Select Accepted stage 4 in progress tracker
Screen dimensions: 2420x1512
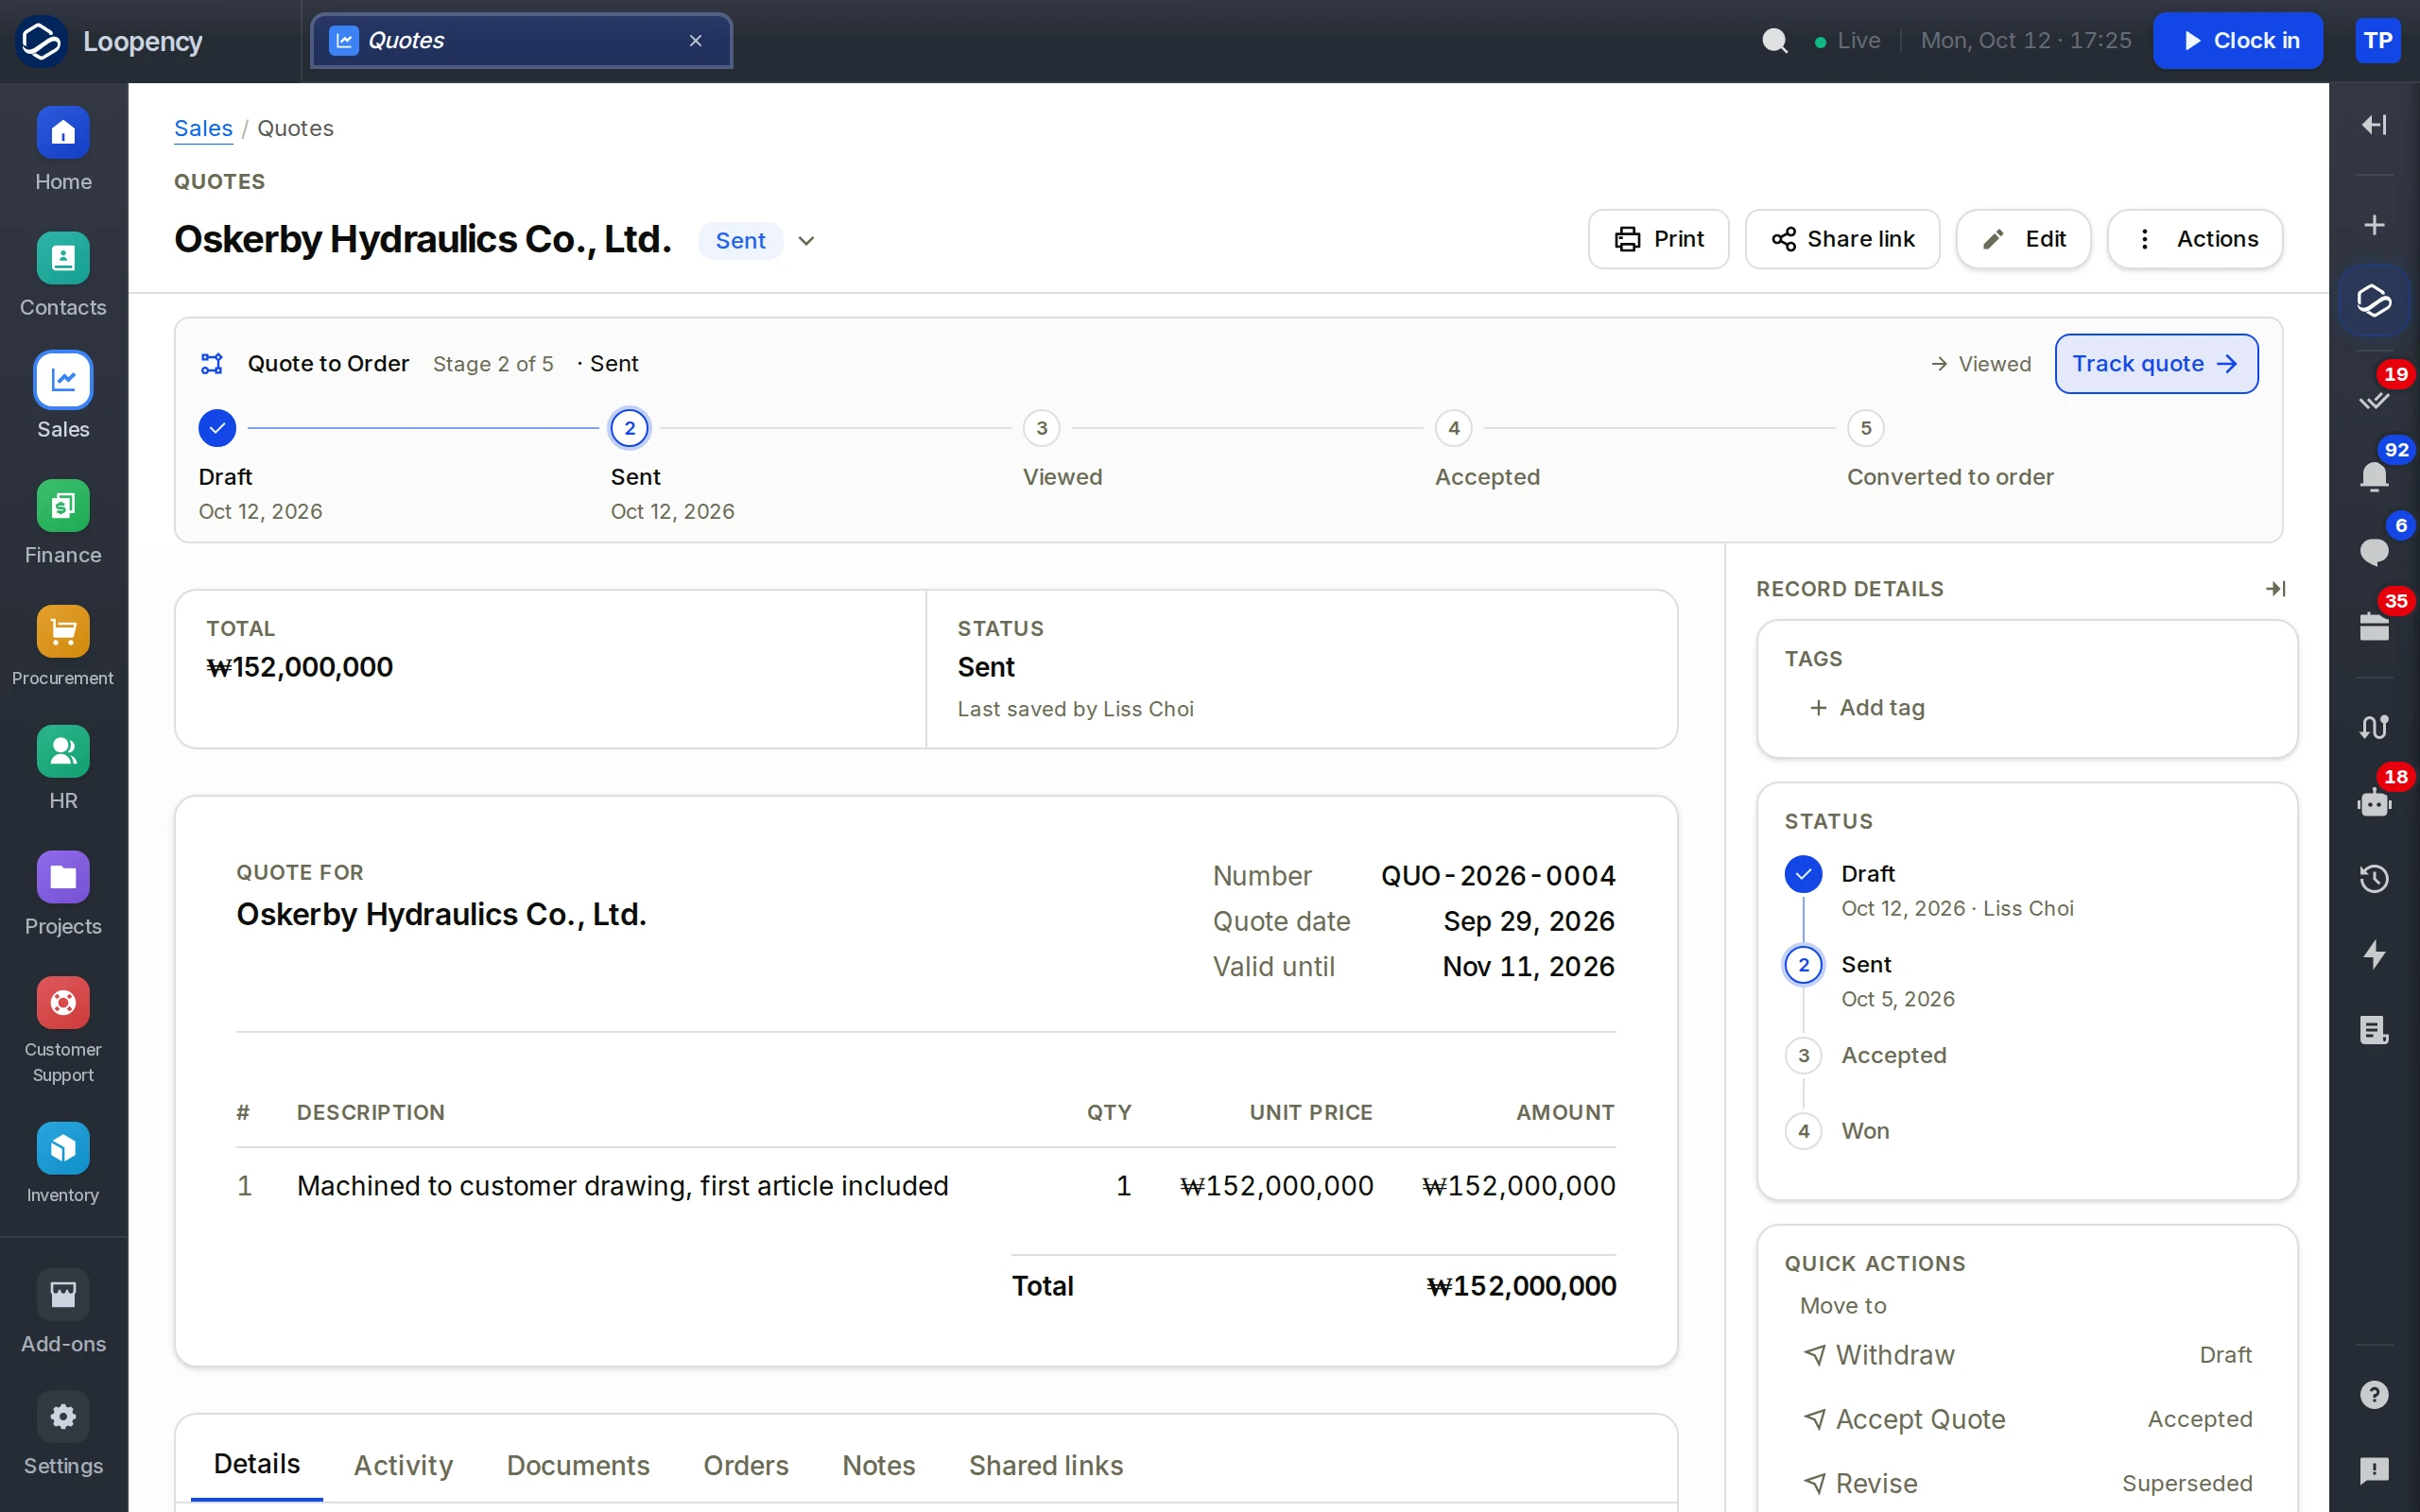pos(1453,428)
